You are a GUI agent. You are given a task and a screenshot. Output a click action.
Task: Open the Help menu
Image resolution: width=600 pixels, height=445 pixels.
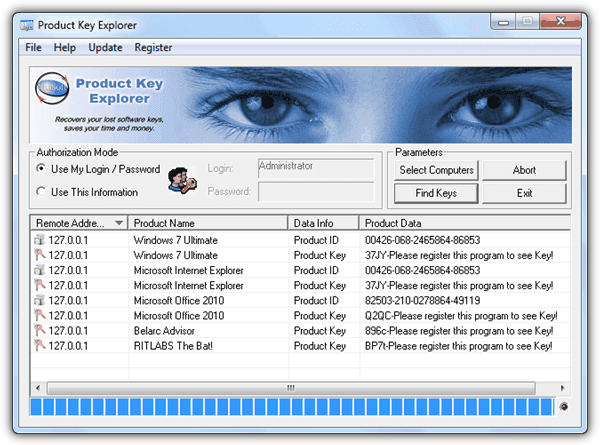tap(65, 47)
